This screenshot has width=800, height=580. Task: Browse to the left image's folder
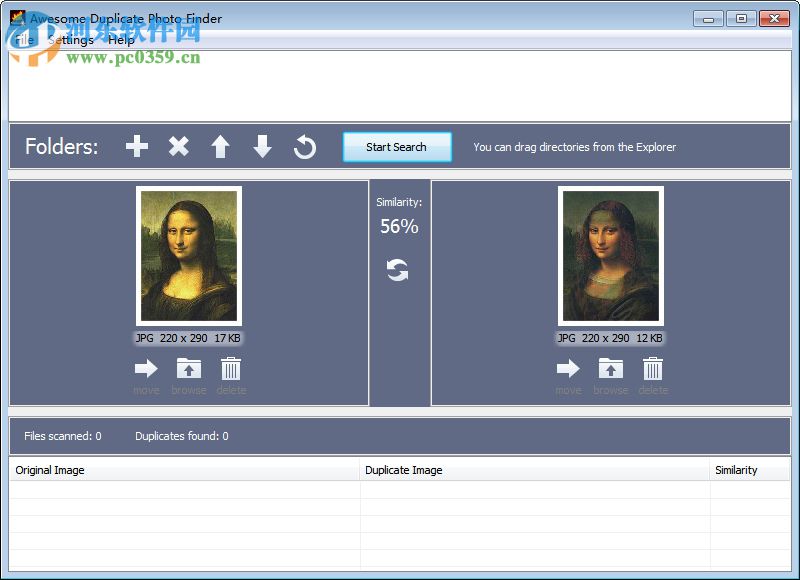tap(189, 368)
